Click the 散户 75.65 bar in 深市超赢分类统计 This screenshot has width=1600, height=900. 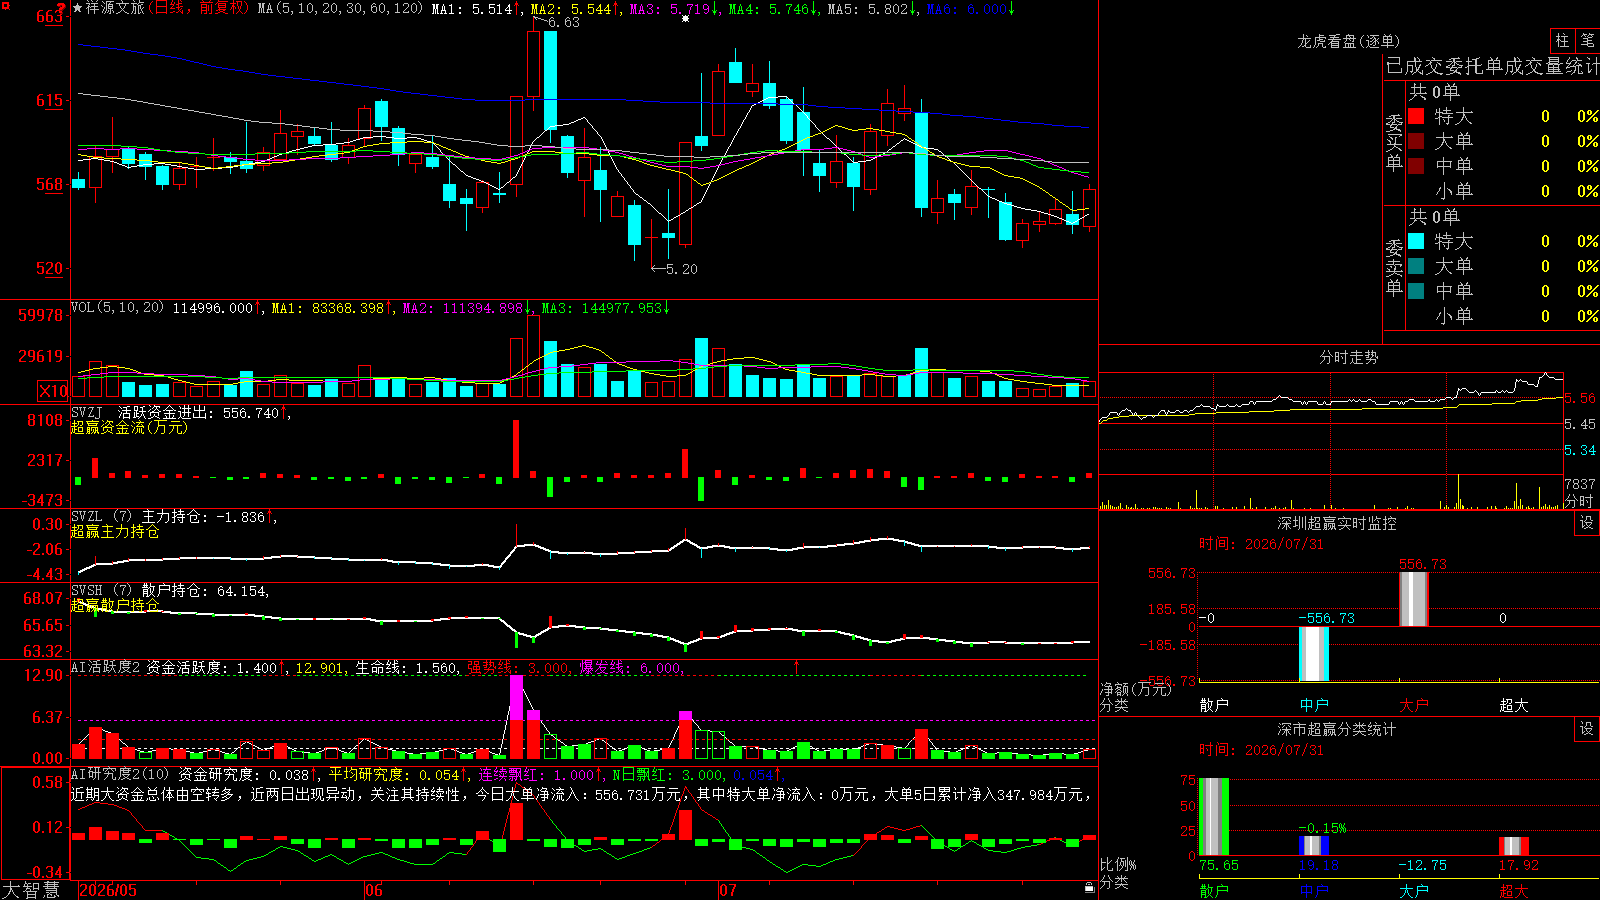(1213, 817)
